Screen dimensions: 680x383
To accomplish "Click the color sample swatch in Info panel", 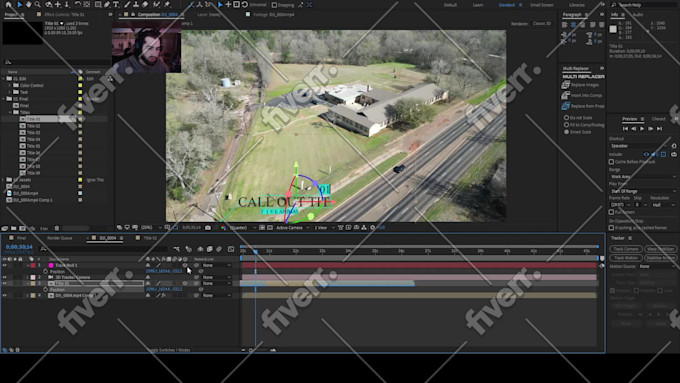I will pyautogui.click(x=613, y=29).
